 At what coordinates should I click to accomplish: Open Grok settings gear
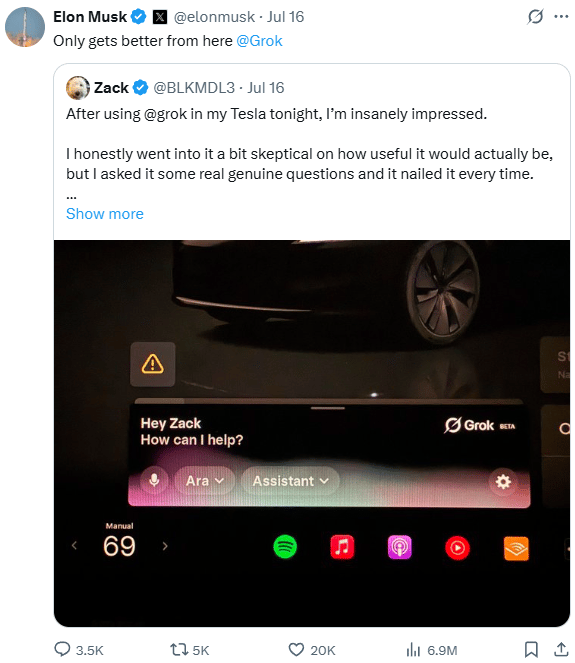503,481
